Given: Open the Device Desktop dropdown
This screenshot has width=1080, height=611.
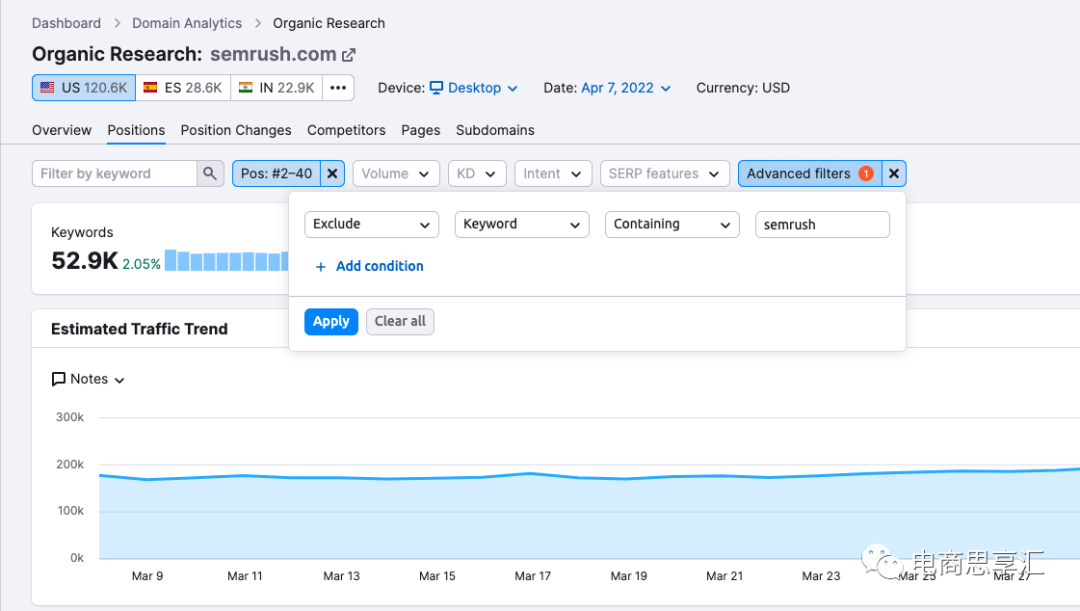Looking at the screenshot, I should [x=473, y=88].
